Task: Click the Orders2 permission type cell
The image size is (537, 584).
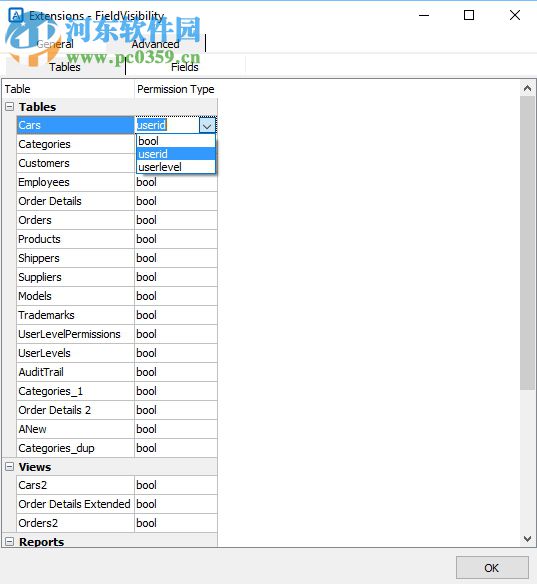Action: 176,523
